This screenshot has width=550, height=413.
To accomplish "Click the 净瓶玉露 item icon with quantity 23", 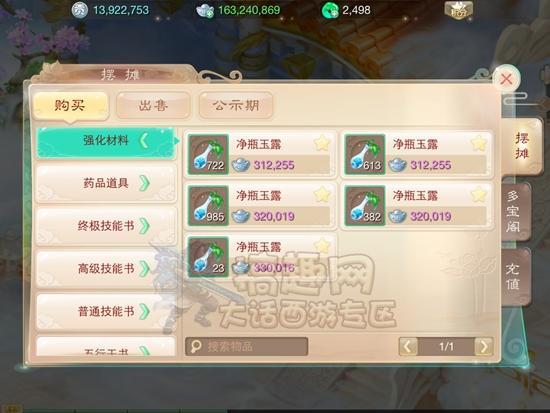I will pyautogui.click(x=208, y=257).
